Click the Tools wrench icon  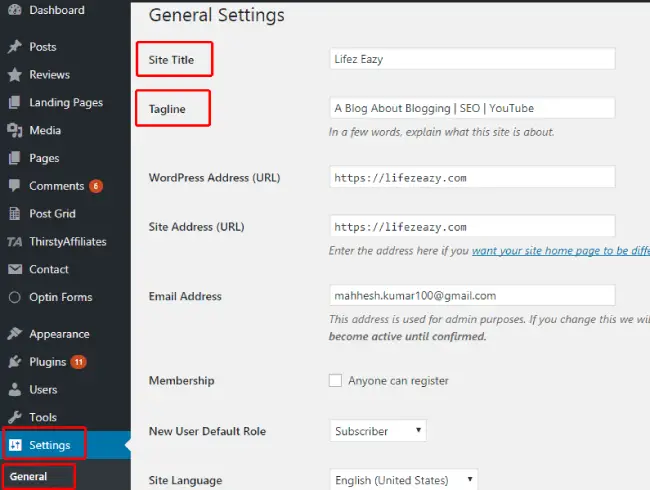click(15, 417)
